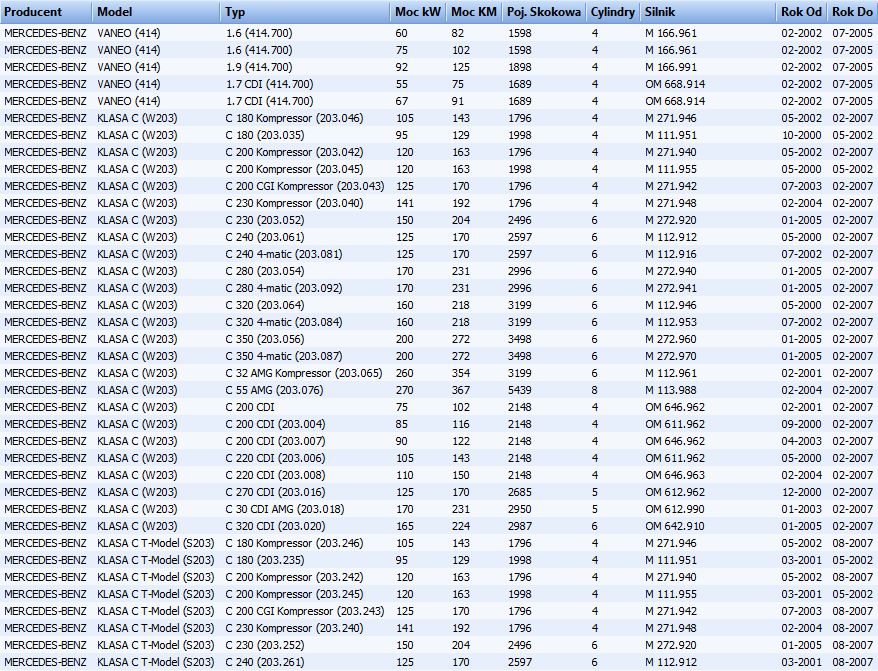The width and height of the screenshot is (878, 671).
Task: Click the Rok Od column header
Action: [x=802, y=12]
